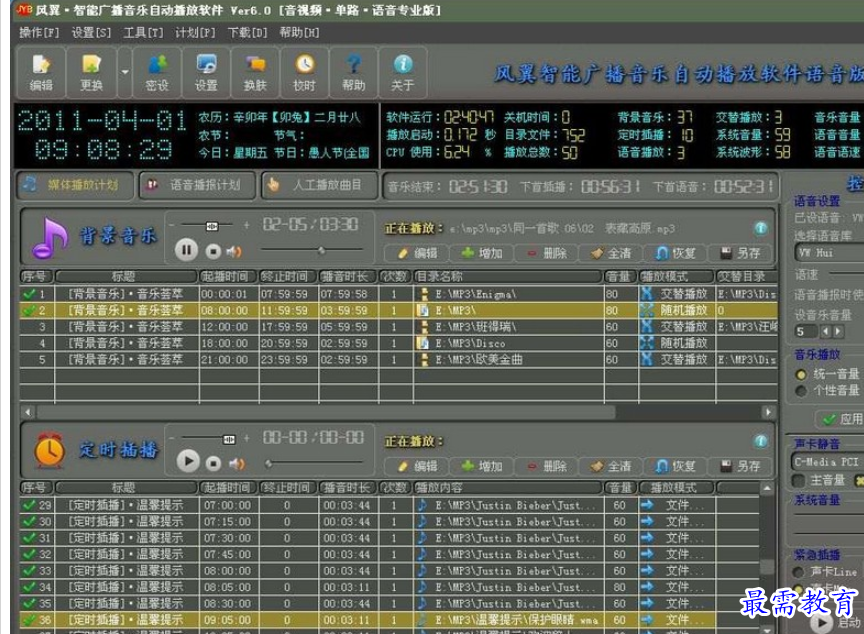This screenshot has height=634, width=864.
Task: Open the 密设 password settings icon
Action: click(157, 72)
